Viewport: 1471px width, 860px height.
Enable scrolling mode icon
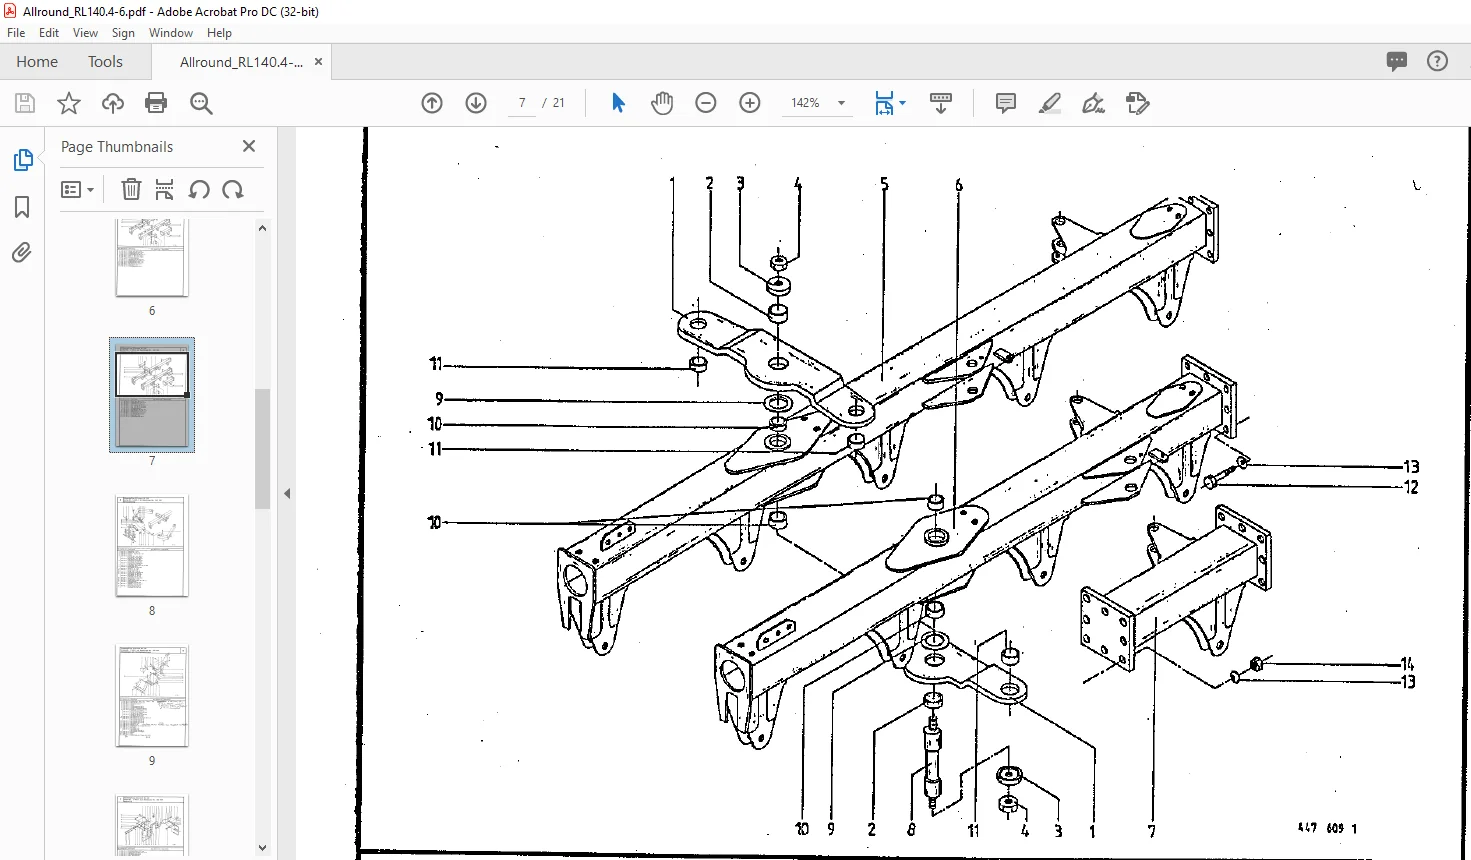pos(941,103)
